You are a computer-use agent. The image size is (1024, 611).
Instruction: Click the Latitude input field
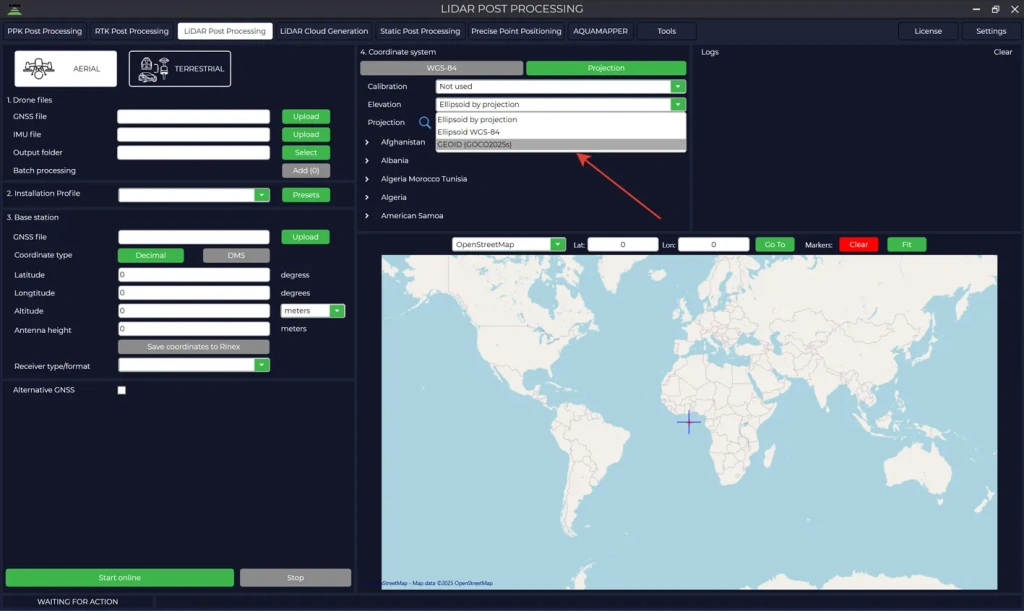(x=192, y=275)
